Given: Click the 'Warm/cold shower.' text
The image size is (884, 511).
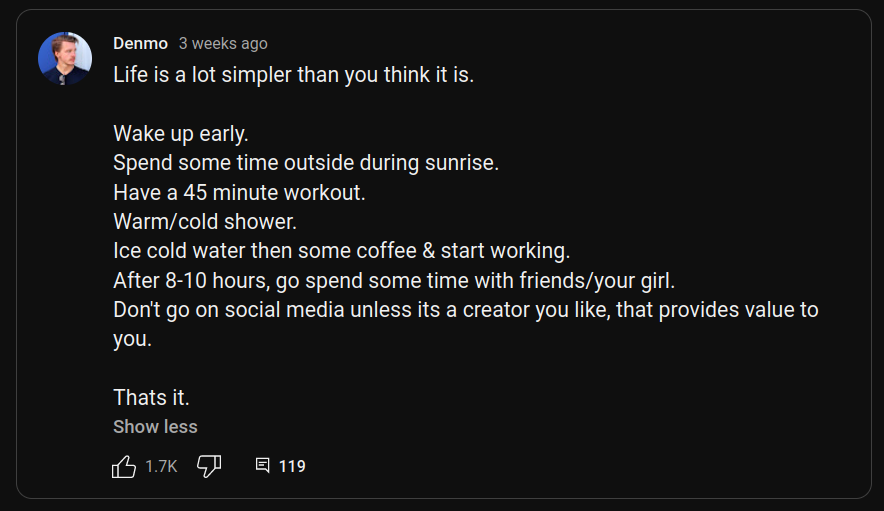Looking at the screenshot, I should tap(205, 221).
